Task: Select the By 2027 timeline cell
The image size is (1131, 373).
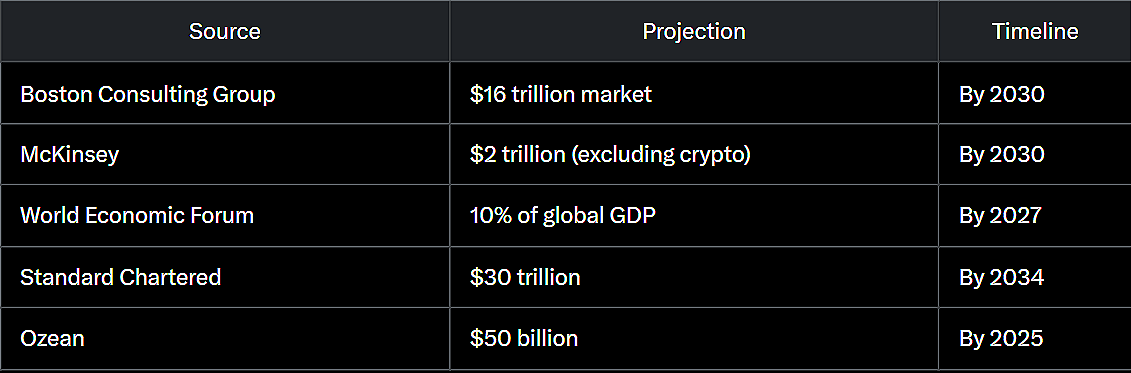Action: (1034, 216)
